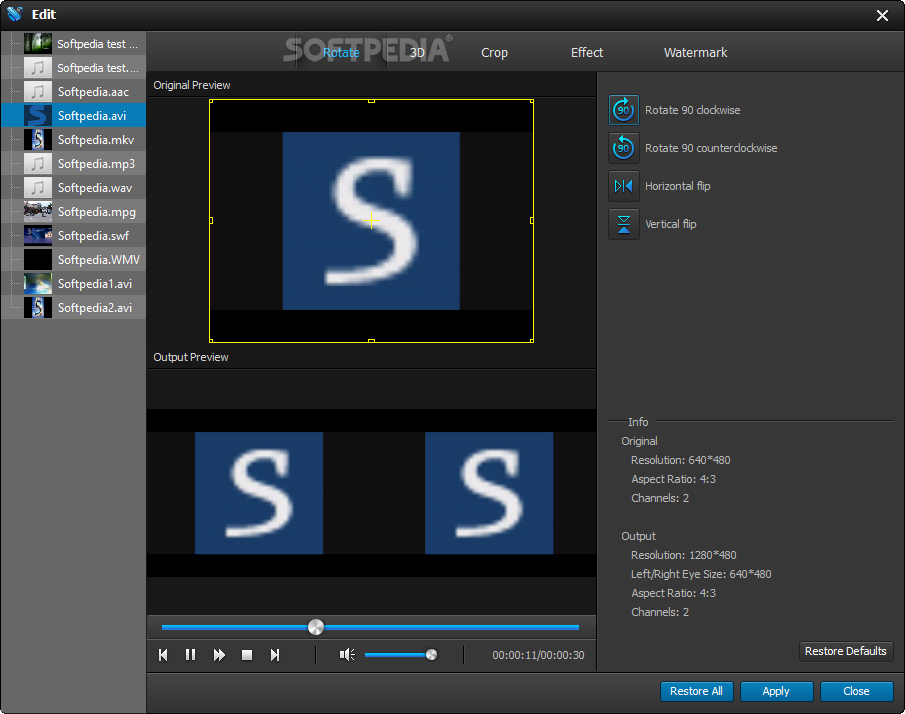Select Softpedia.wav in the file list

[x=73, y=188]
